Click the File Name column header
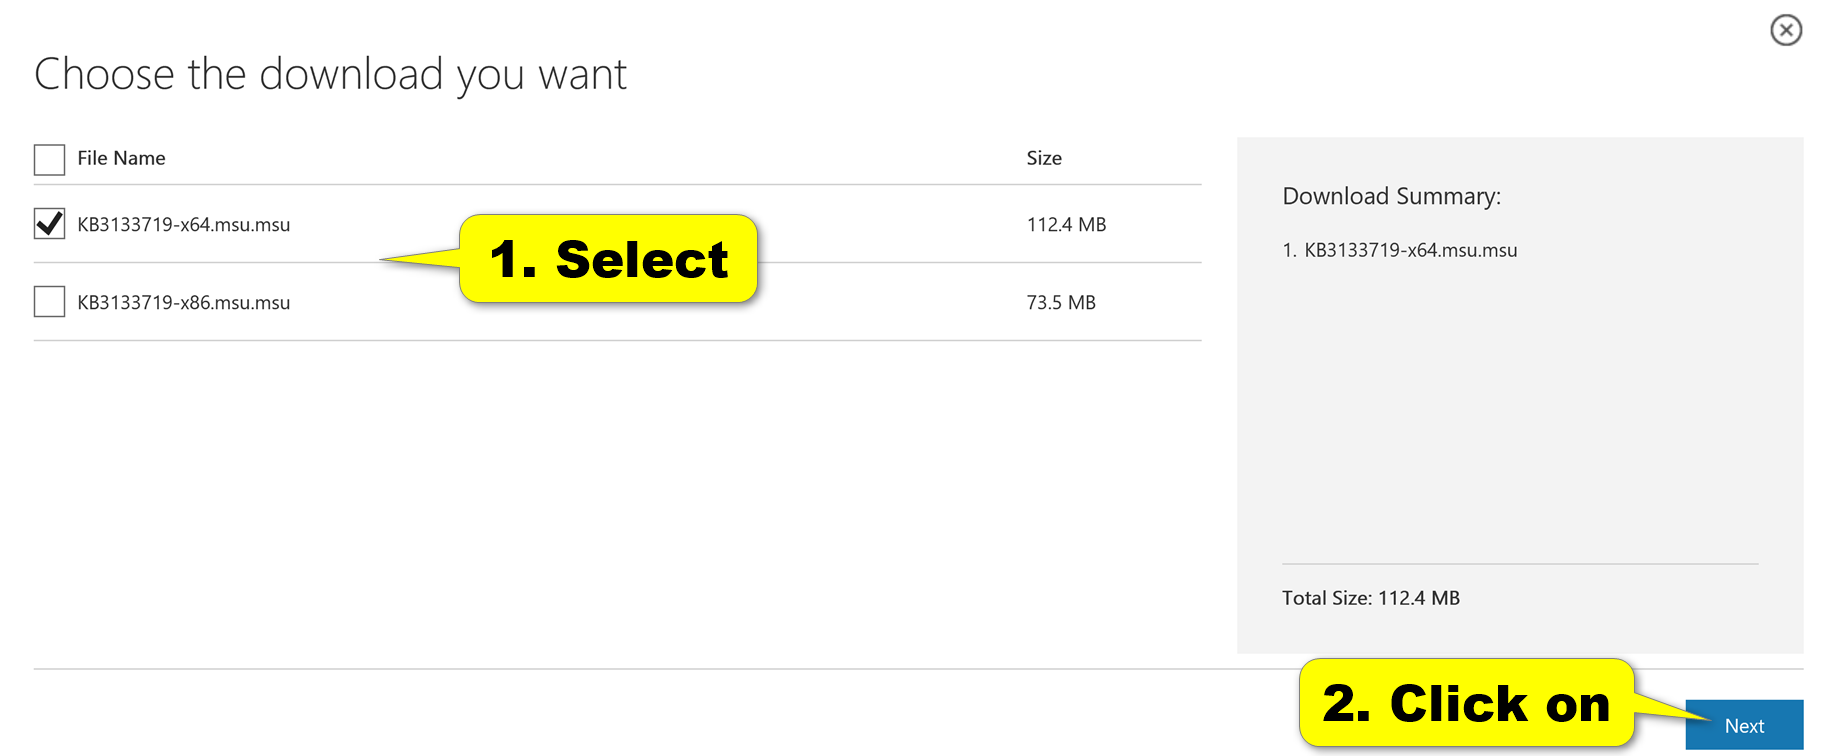 point(121,158)
